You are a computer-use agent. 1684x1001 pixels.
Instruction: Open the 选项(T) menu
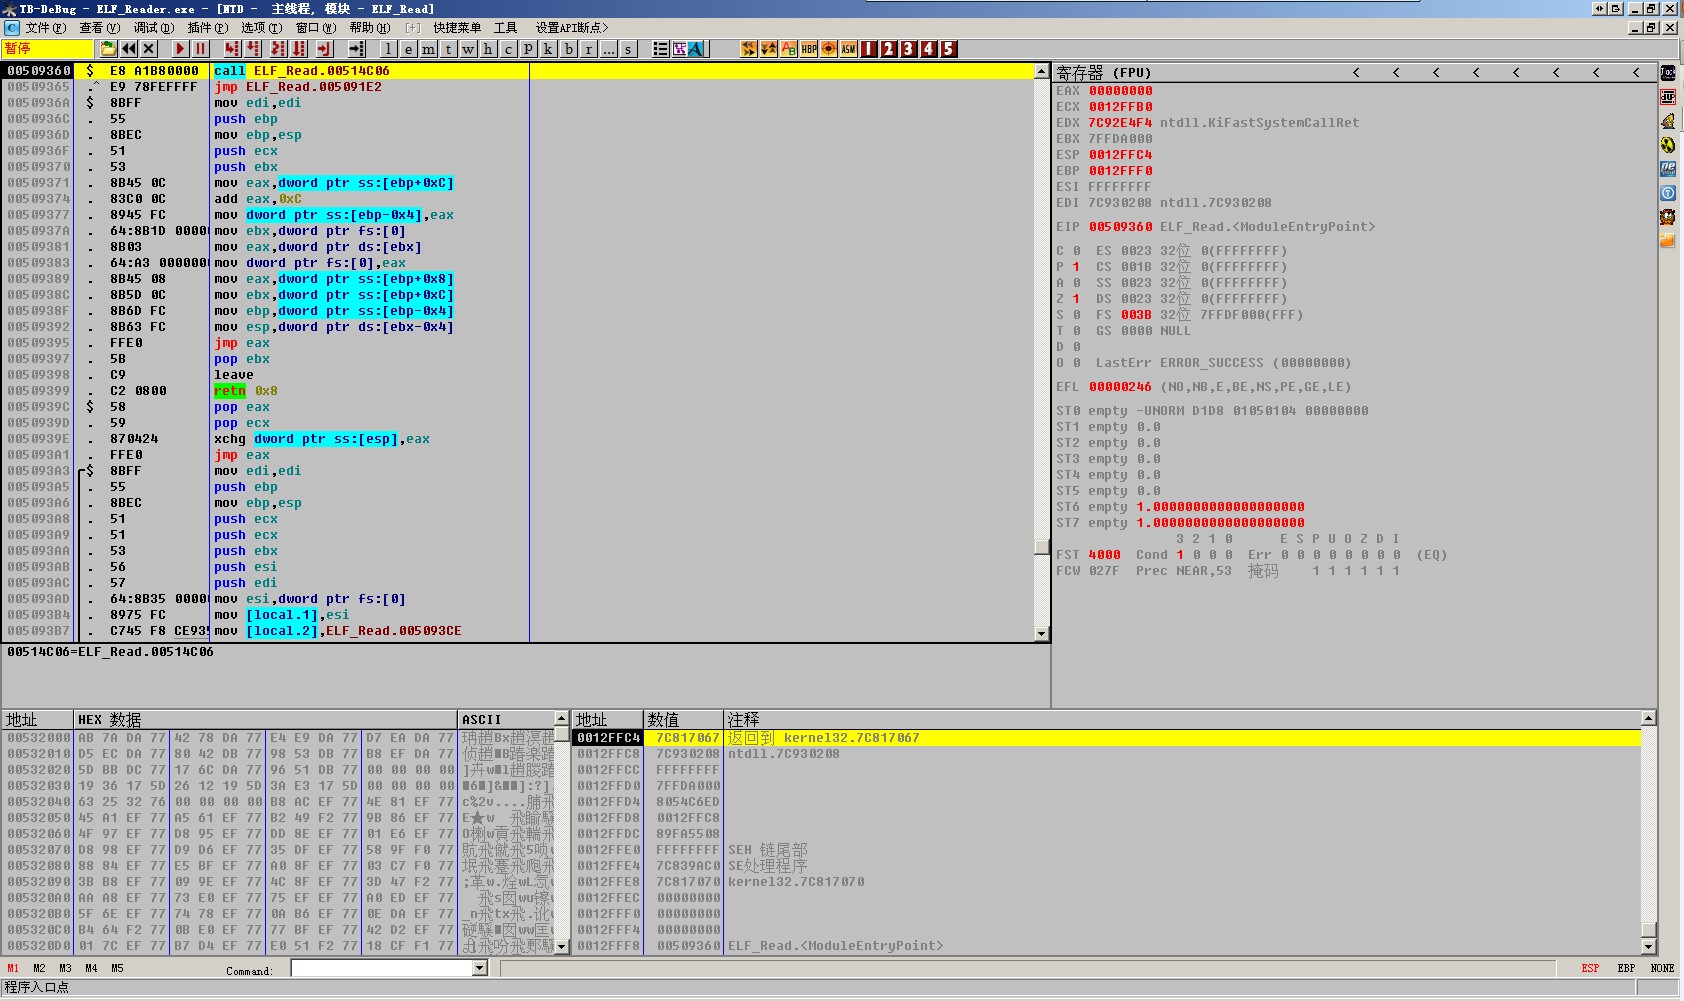click(x=261, y=28)
